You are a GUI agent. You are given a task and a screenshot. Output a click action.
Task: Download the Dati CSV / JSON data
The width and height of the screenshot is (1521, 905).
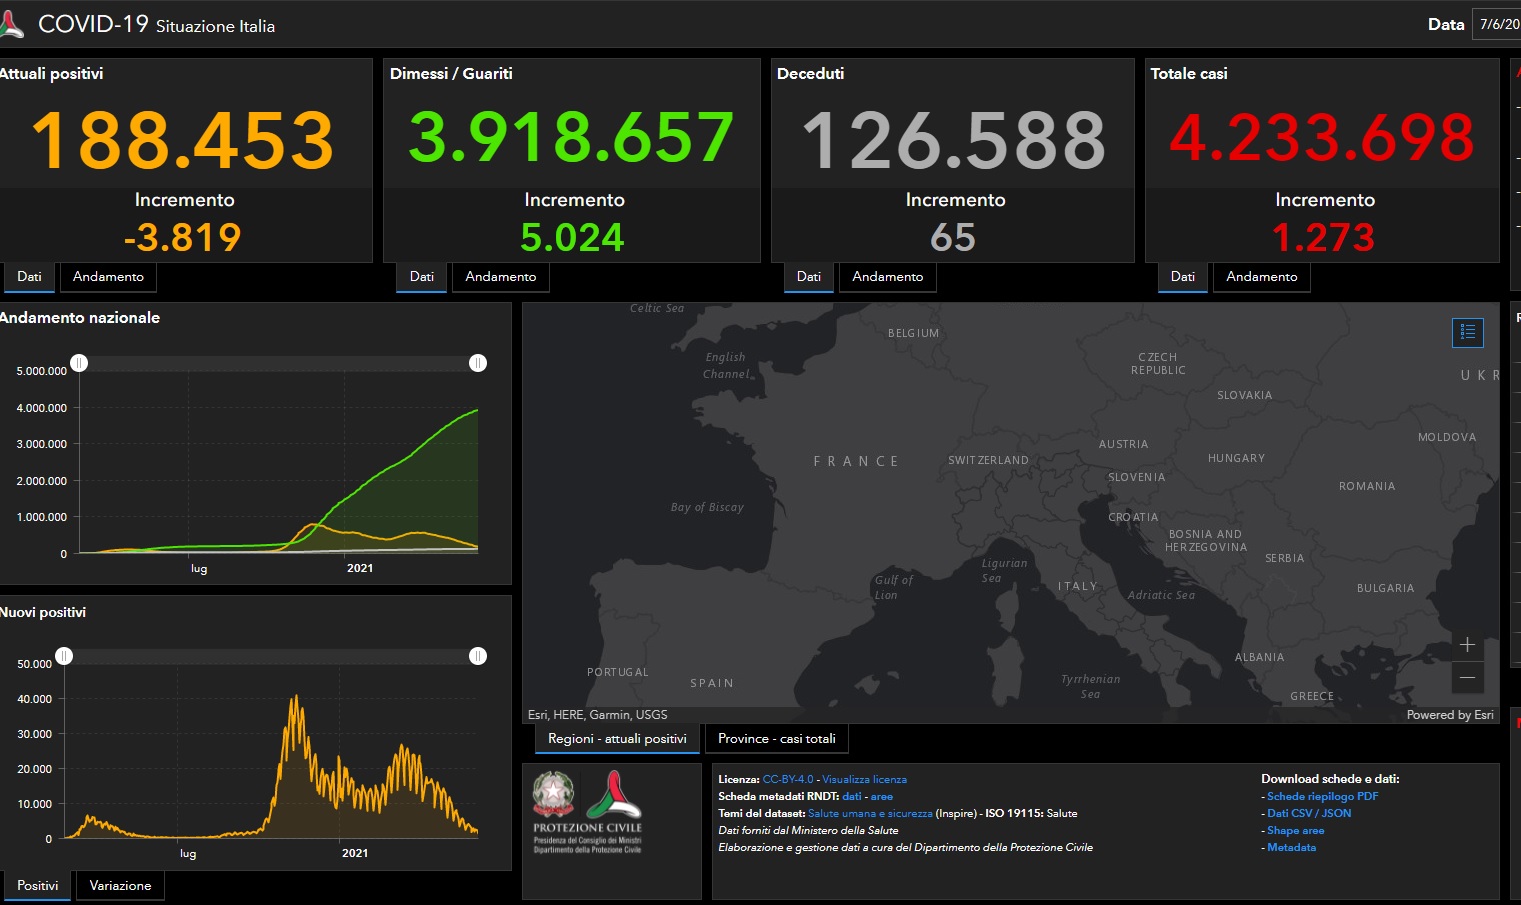[x=1308, y=813]
